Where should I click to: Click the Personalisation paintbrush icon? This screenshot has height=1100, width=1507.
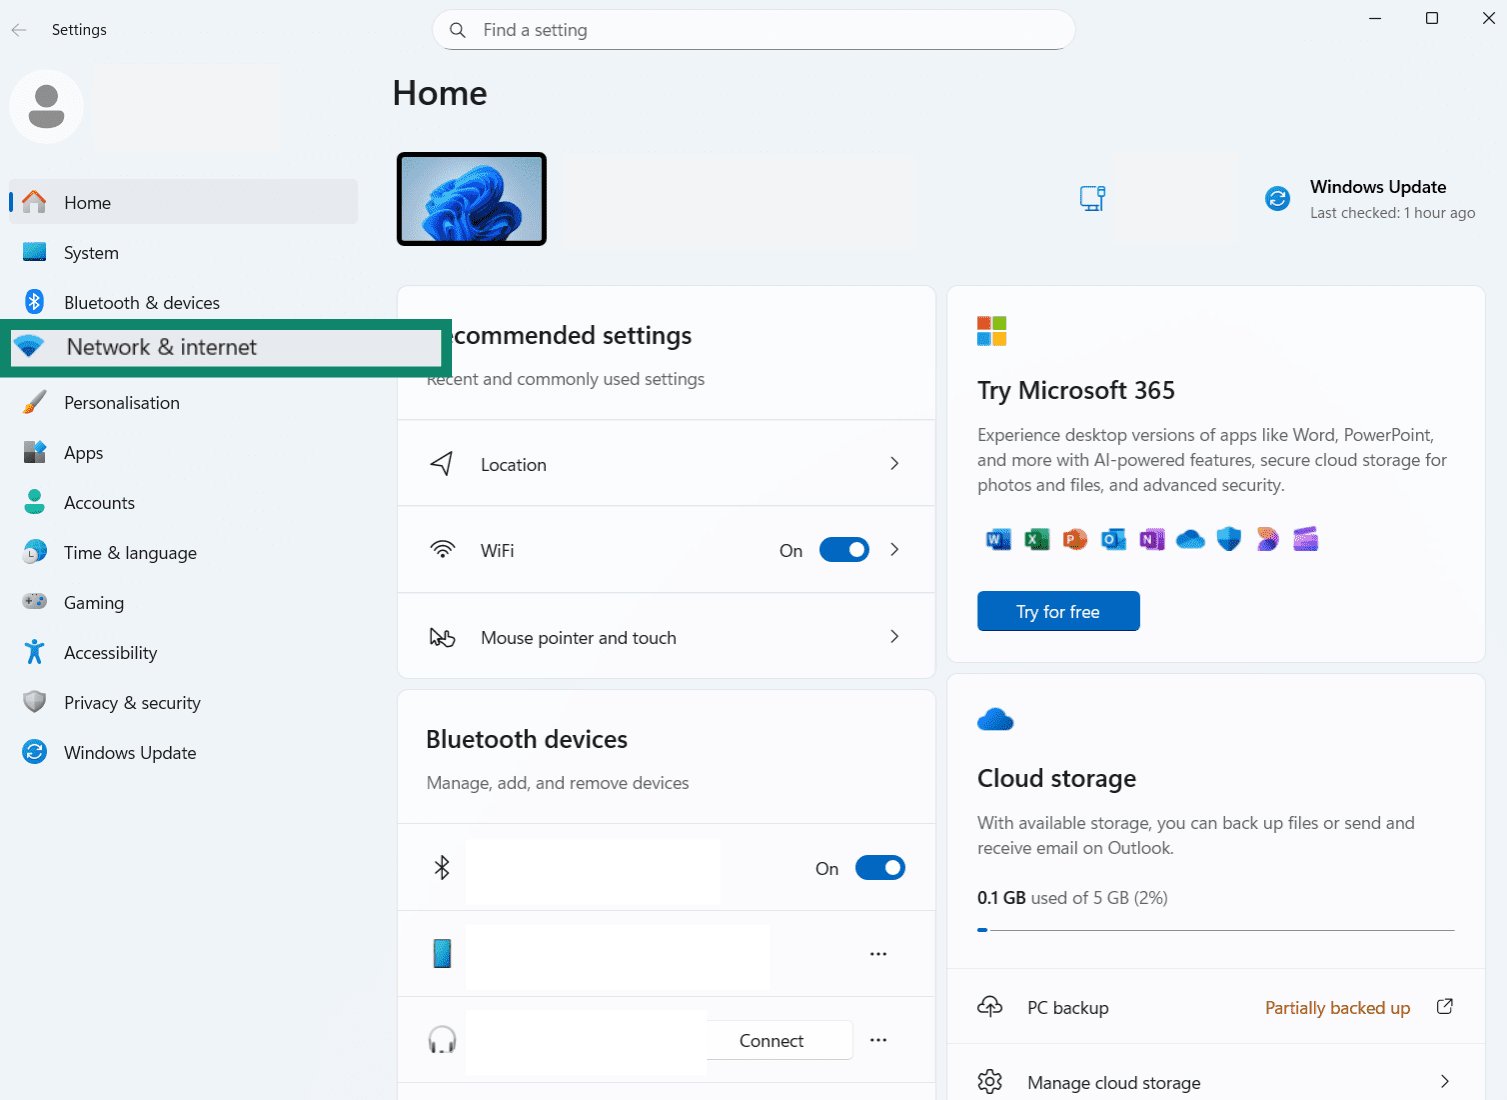pos(35,402)
